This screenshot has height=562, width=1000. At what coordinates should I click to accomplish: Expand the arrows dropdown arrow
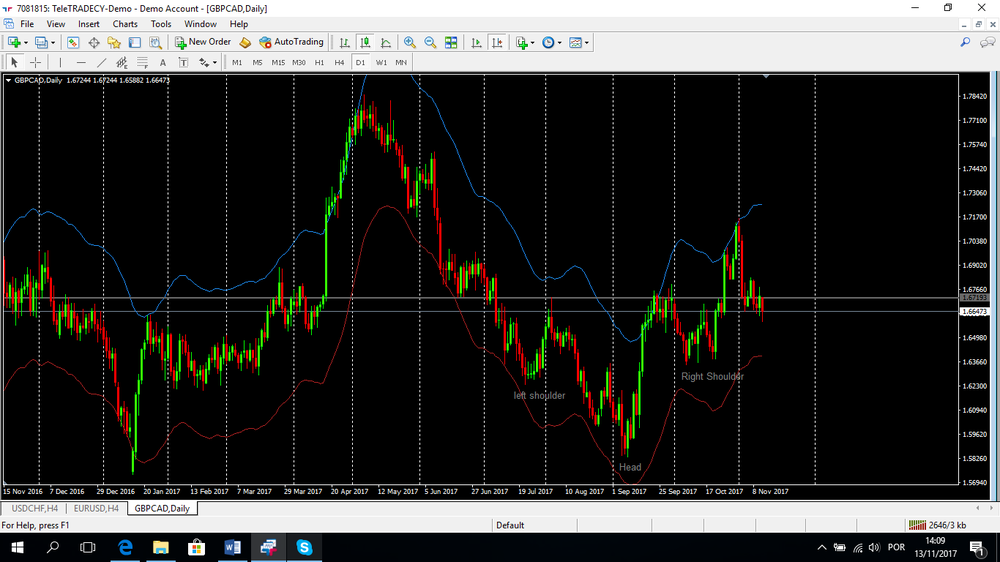tap(215, 63)
